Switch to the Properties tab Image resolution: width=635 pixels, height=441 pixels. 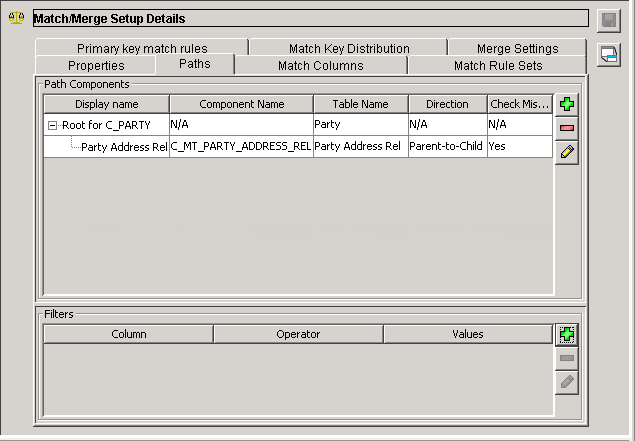[96, 65]
